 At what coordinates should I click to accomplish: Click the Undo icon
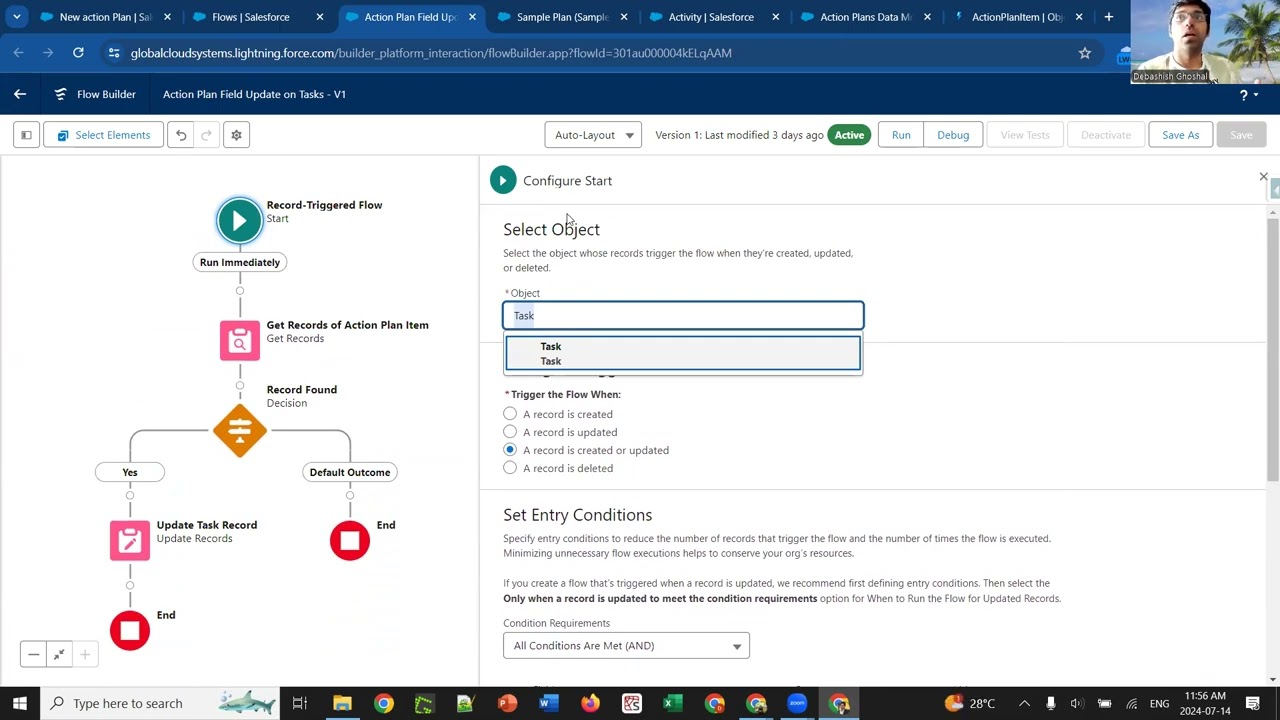click(x=181, y=135)
